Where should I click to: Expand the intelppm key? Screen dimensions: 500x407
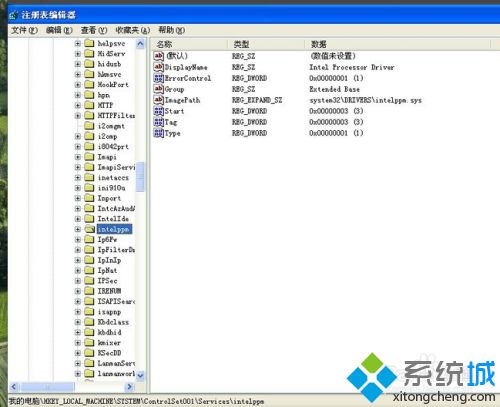click(x=78, y=229)
